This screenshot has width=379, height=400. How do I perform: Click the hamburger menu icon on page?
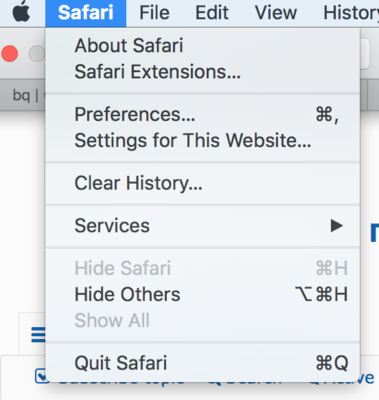coord(38,335)
